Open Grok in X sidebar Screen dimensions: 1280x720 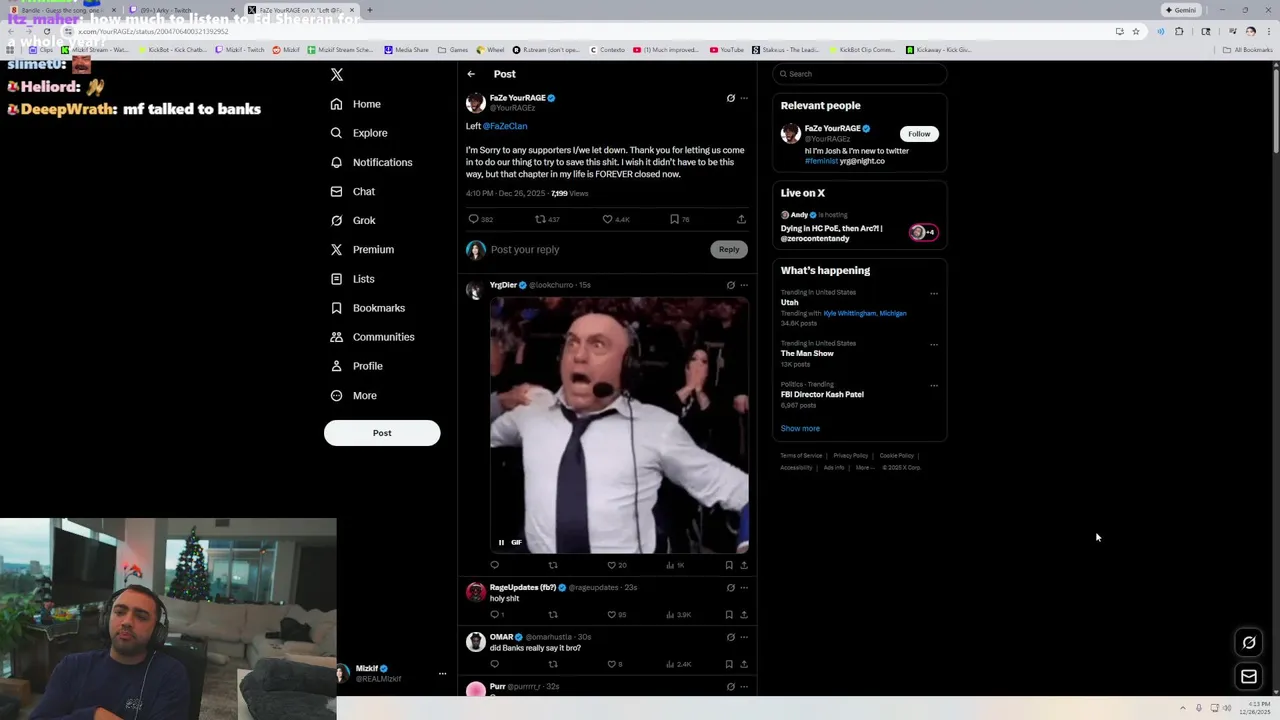click(353, 220)
